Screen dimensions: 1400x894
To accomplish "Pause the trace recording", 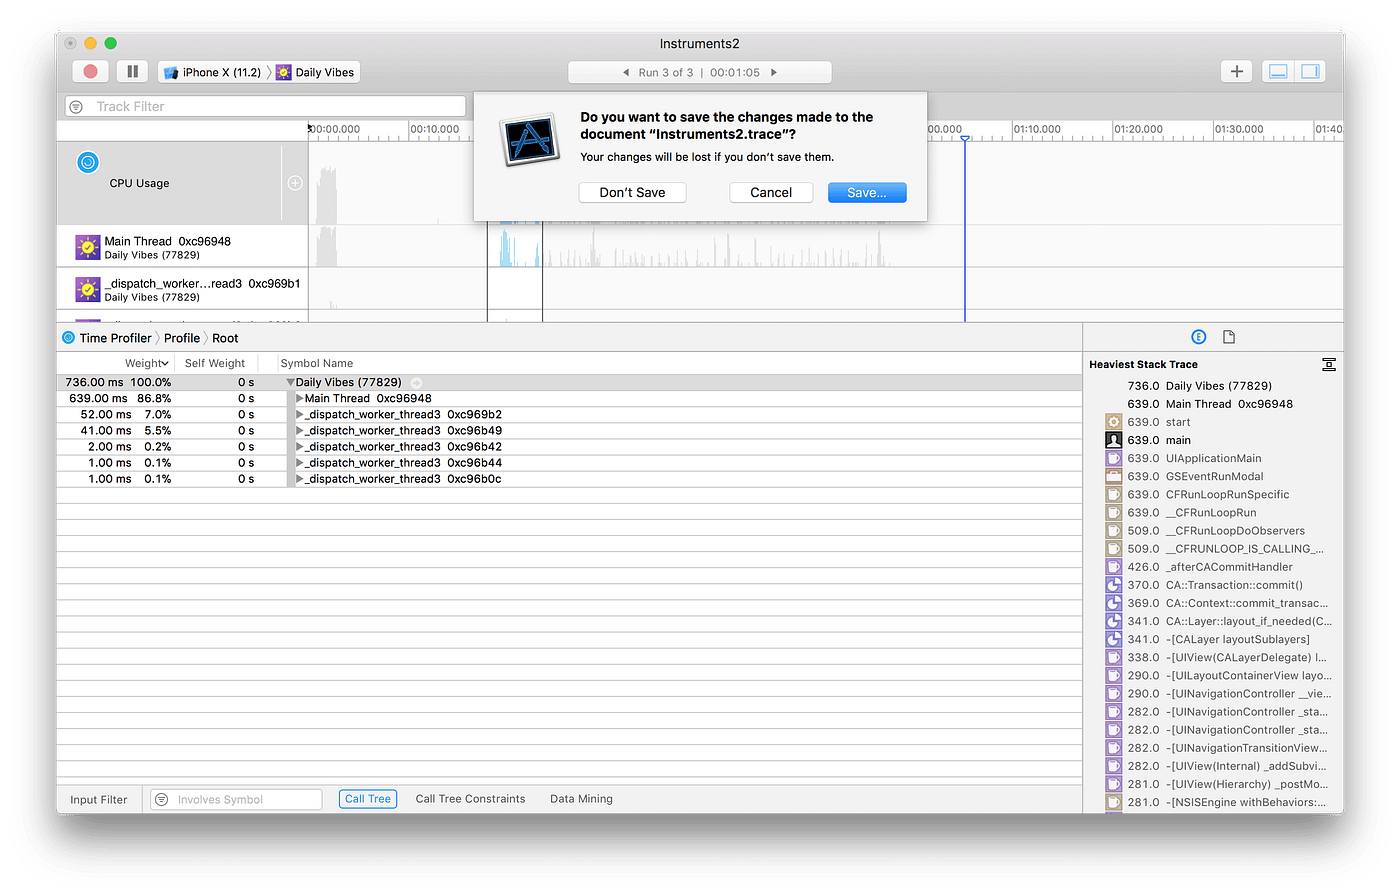I will coord(134,71).
